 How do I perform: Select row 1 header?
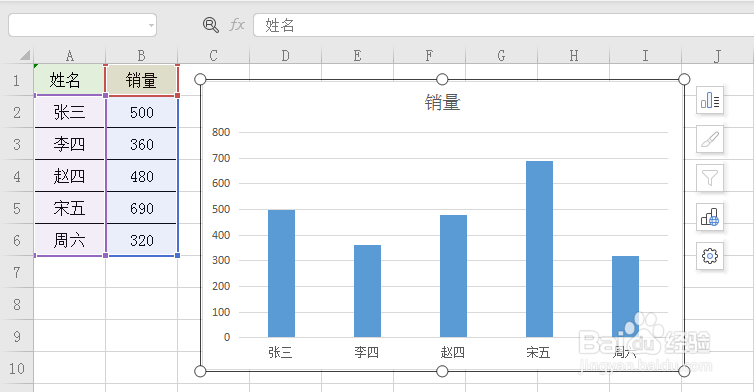(x=17, y=80)
